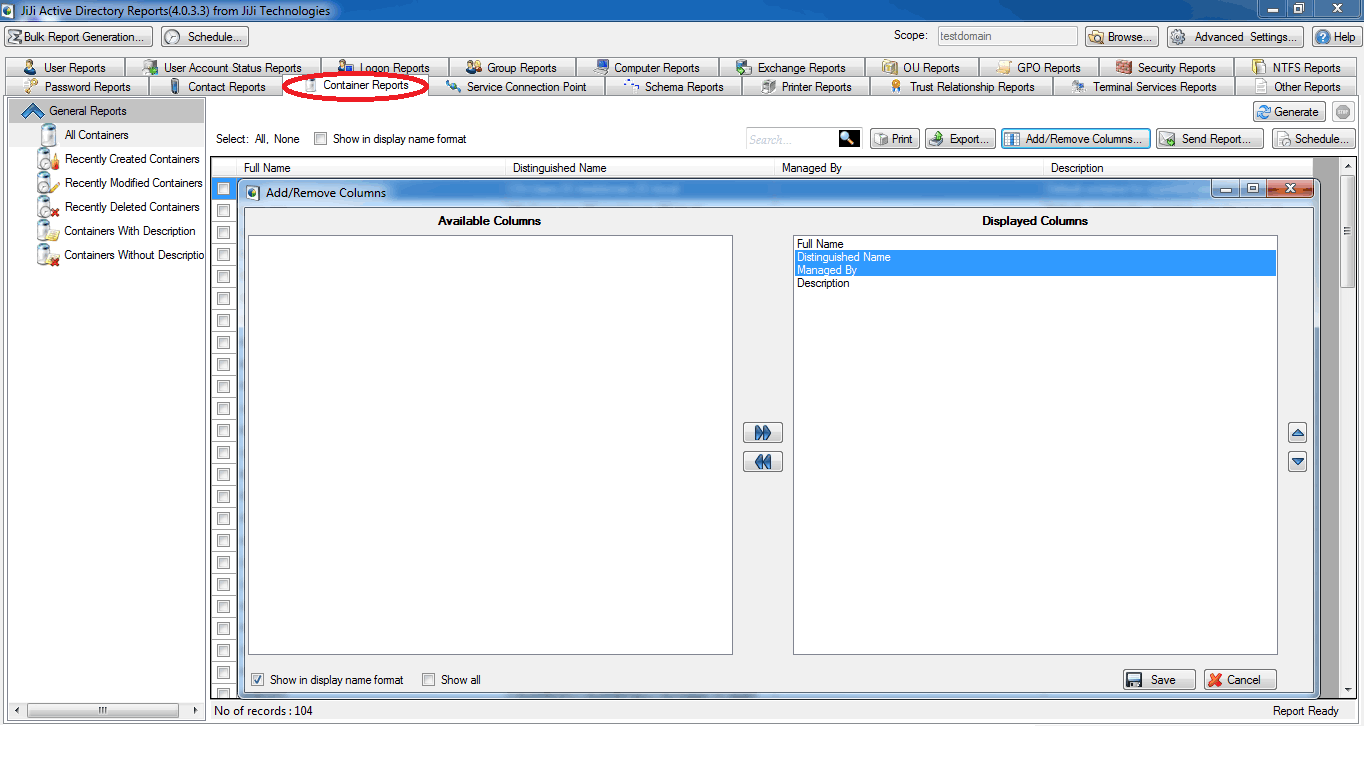Viewport: 1364px width, 768px height.
Task: Click Add/Remove Columns button
Action: point(1076,139)
